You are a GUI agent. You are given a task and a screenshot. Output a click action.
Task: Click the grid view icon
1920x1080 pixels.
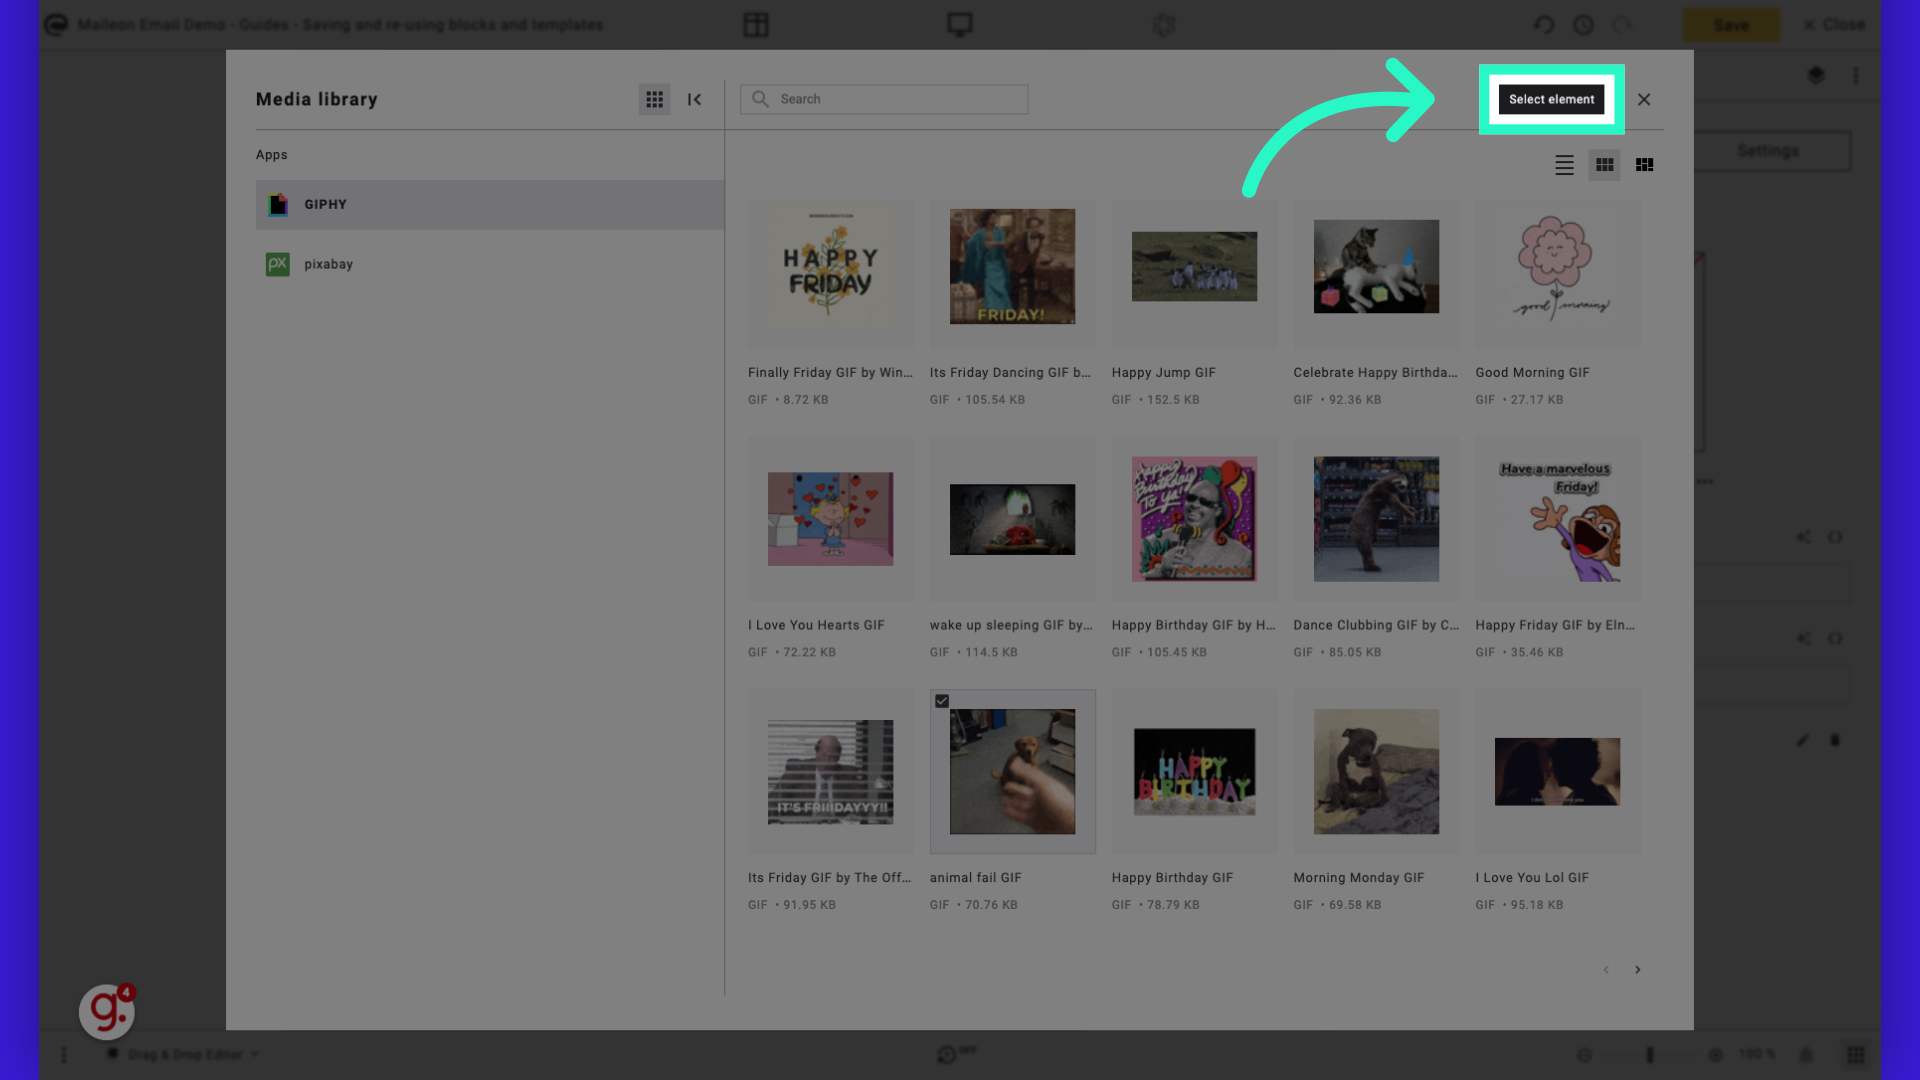1605,164
